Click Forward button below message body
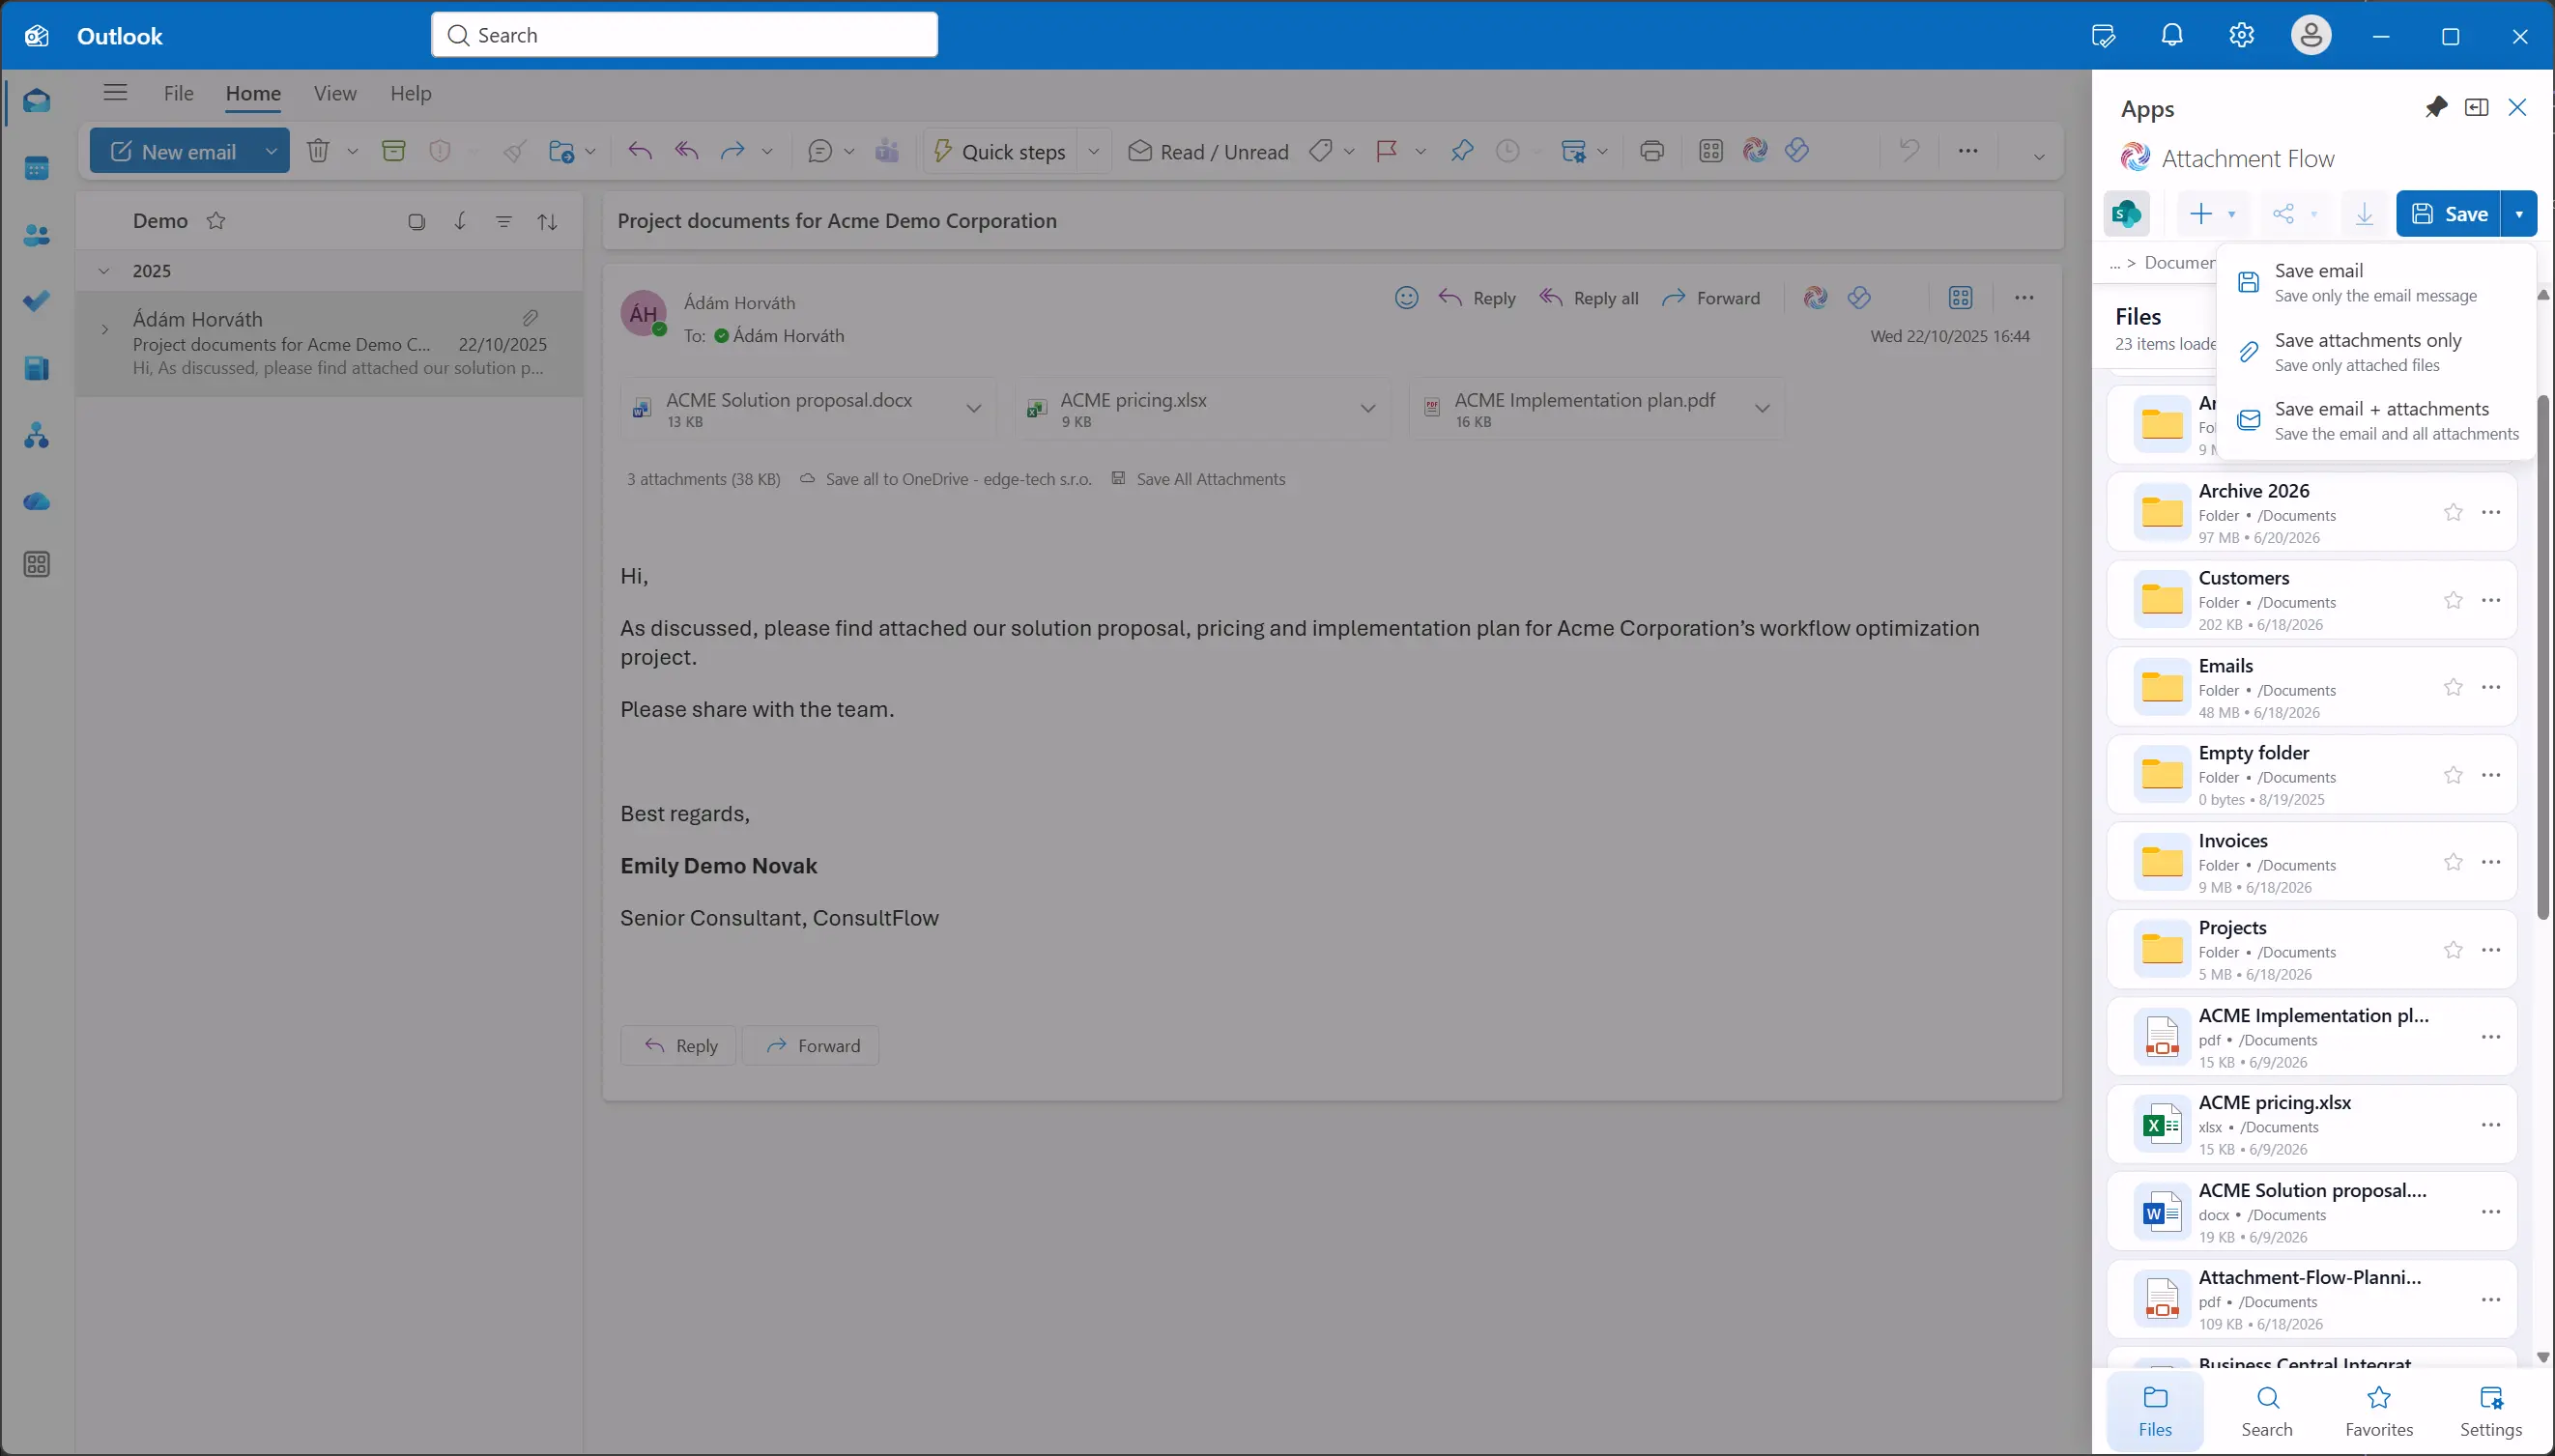This screenshot has width=2555, height=1456. [x=811, y=1045]
